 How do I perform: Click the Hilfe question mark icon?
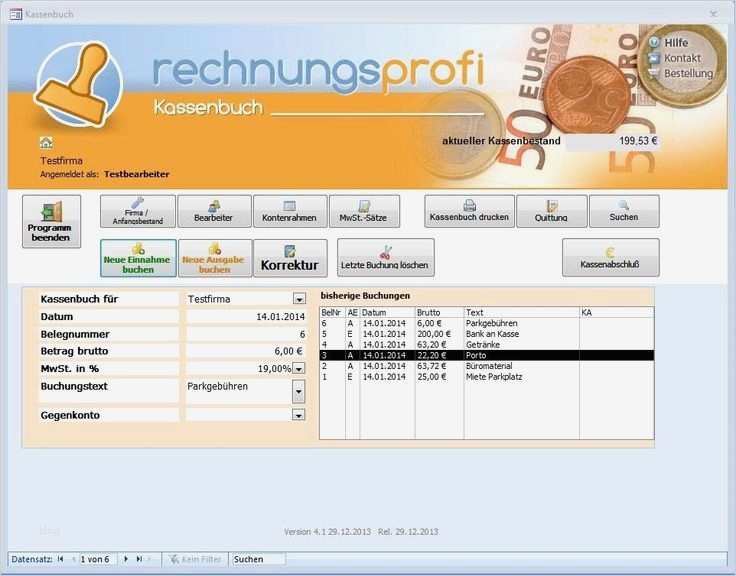(654, 42)
